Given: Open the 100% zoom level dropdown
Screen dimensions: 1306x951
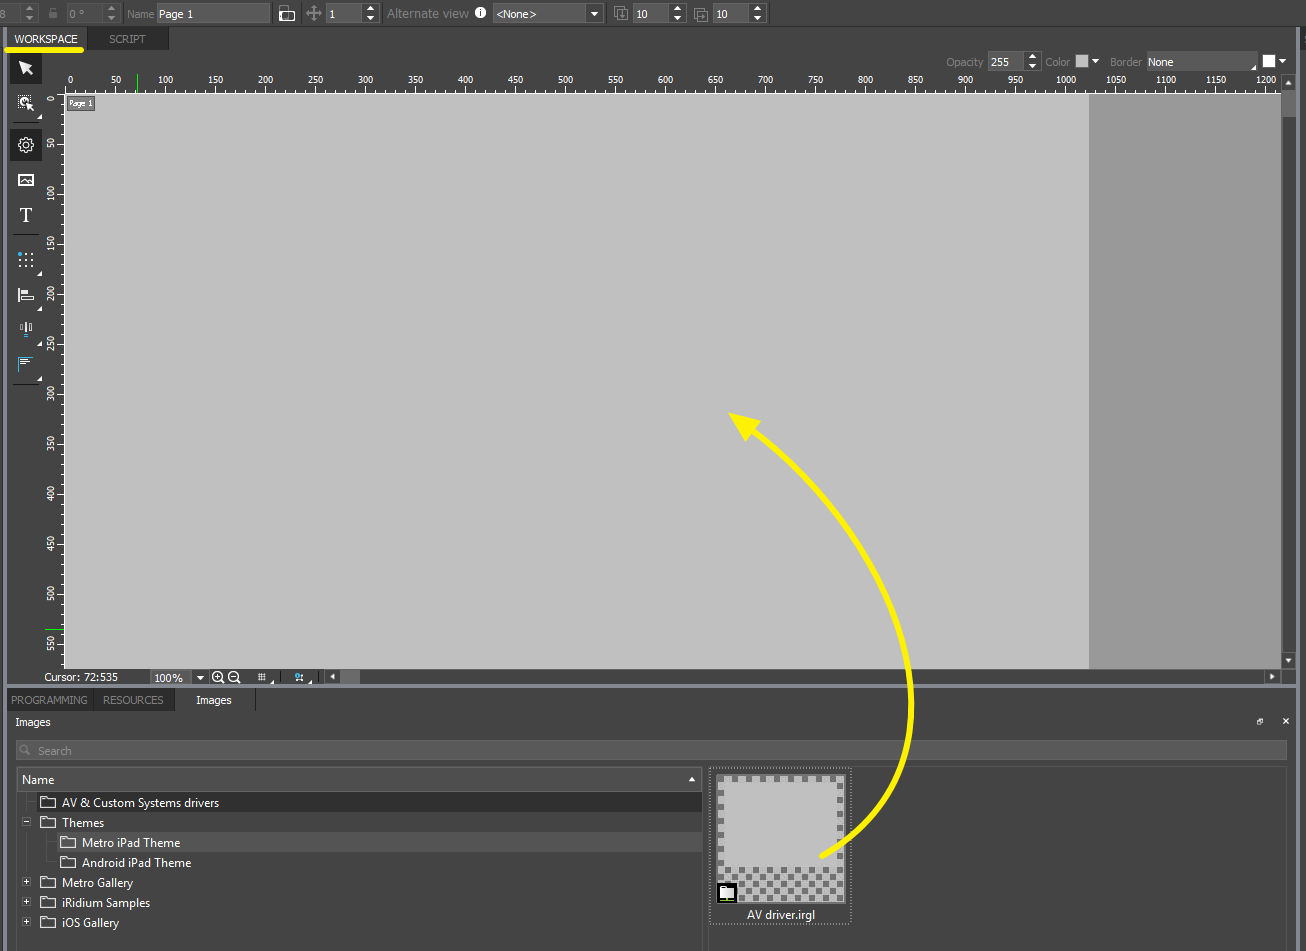Looking at the screenshot, I should pos(200,678).
